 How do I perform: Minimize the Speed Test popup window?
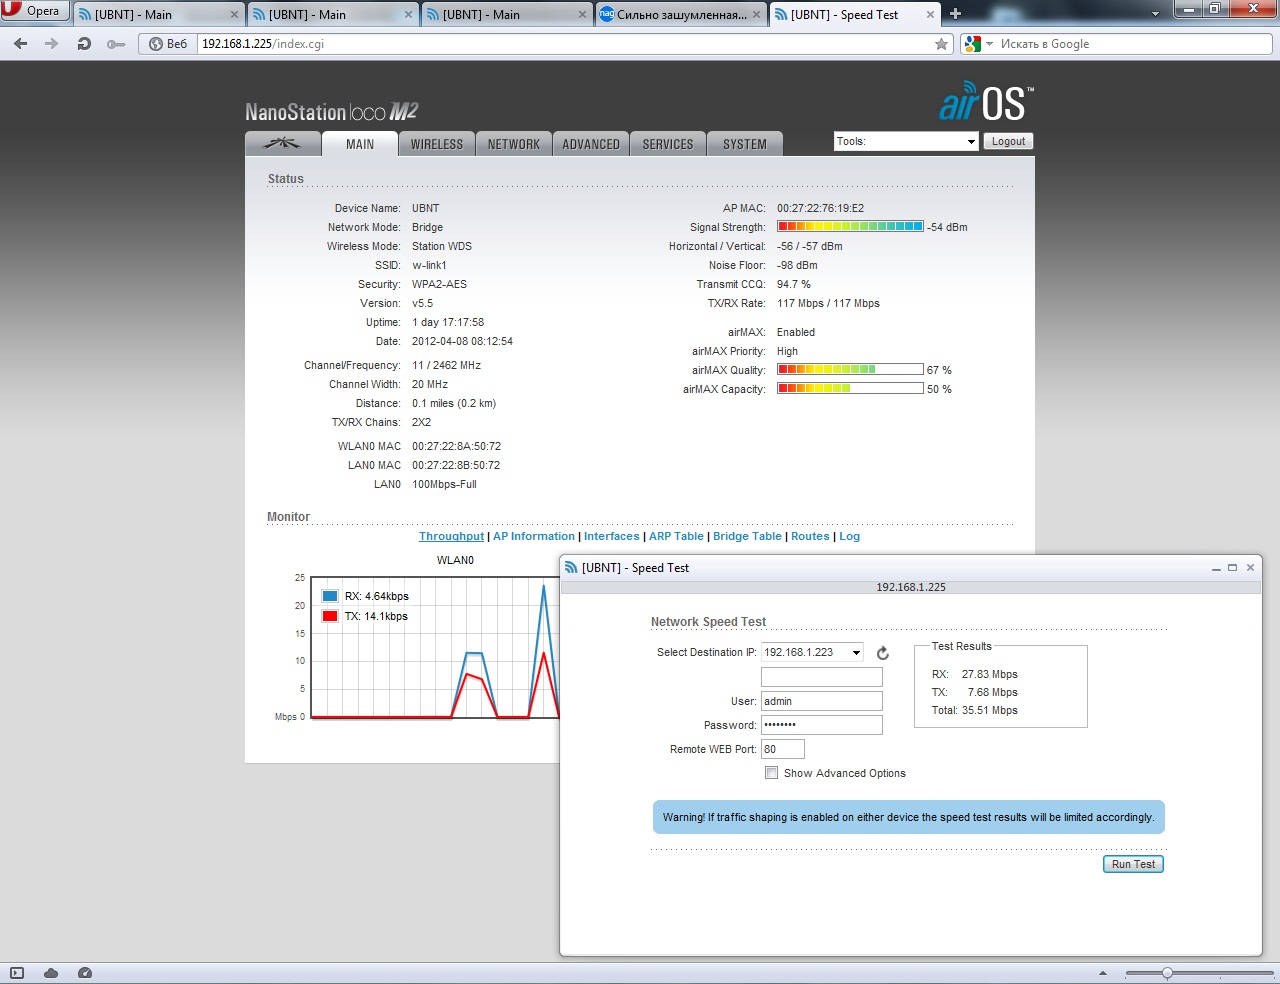click(x=1216, y=568)
